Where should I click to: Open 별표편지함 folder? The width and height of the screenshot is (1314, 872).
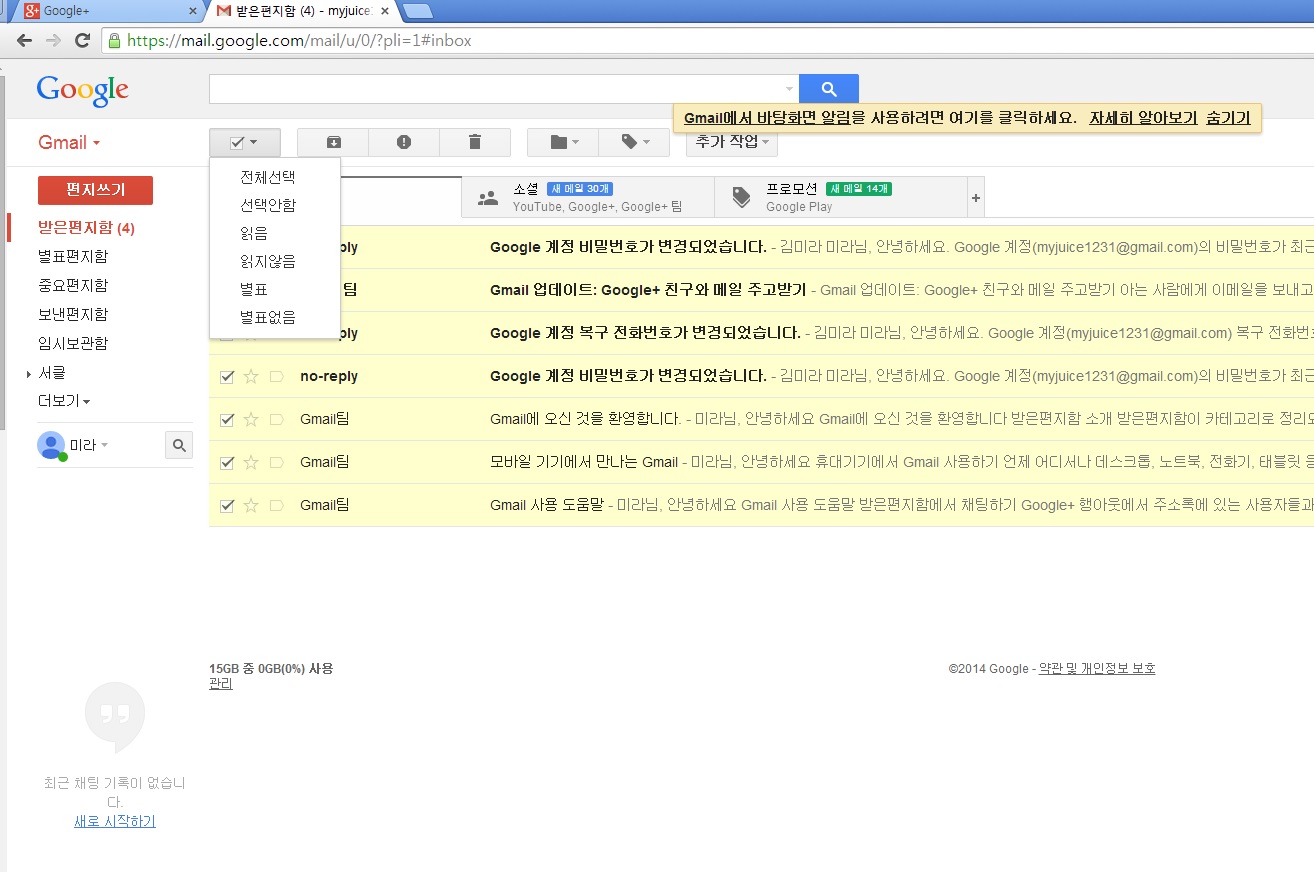point(73,257)
